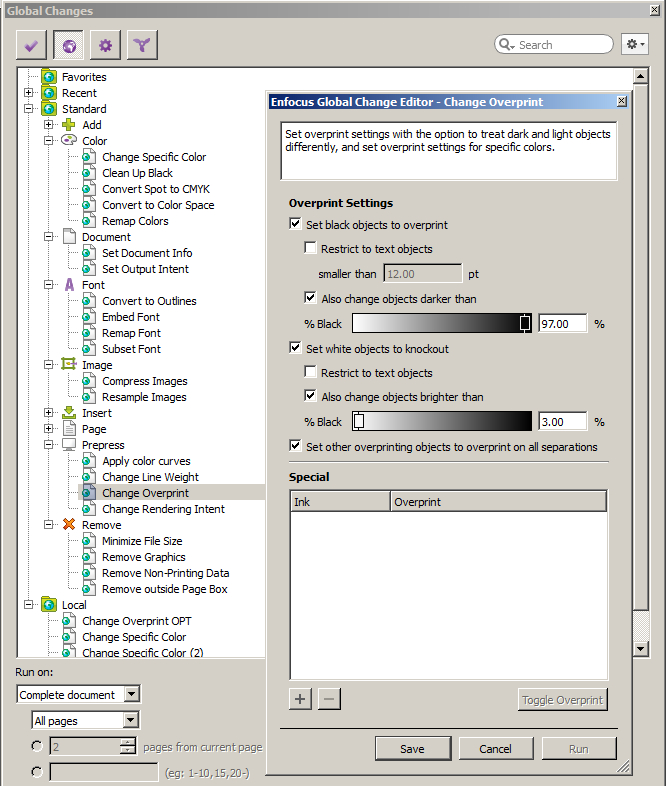The width and height of the screenshot is (666, 786).
Task: Collapse the Prepress tree node
Action: pos(49,445)
